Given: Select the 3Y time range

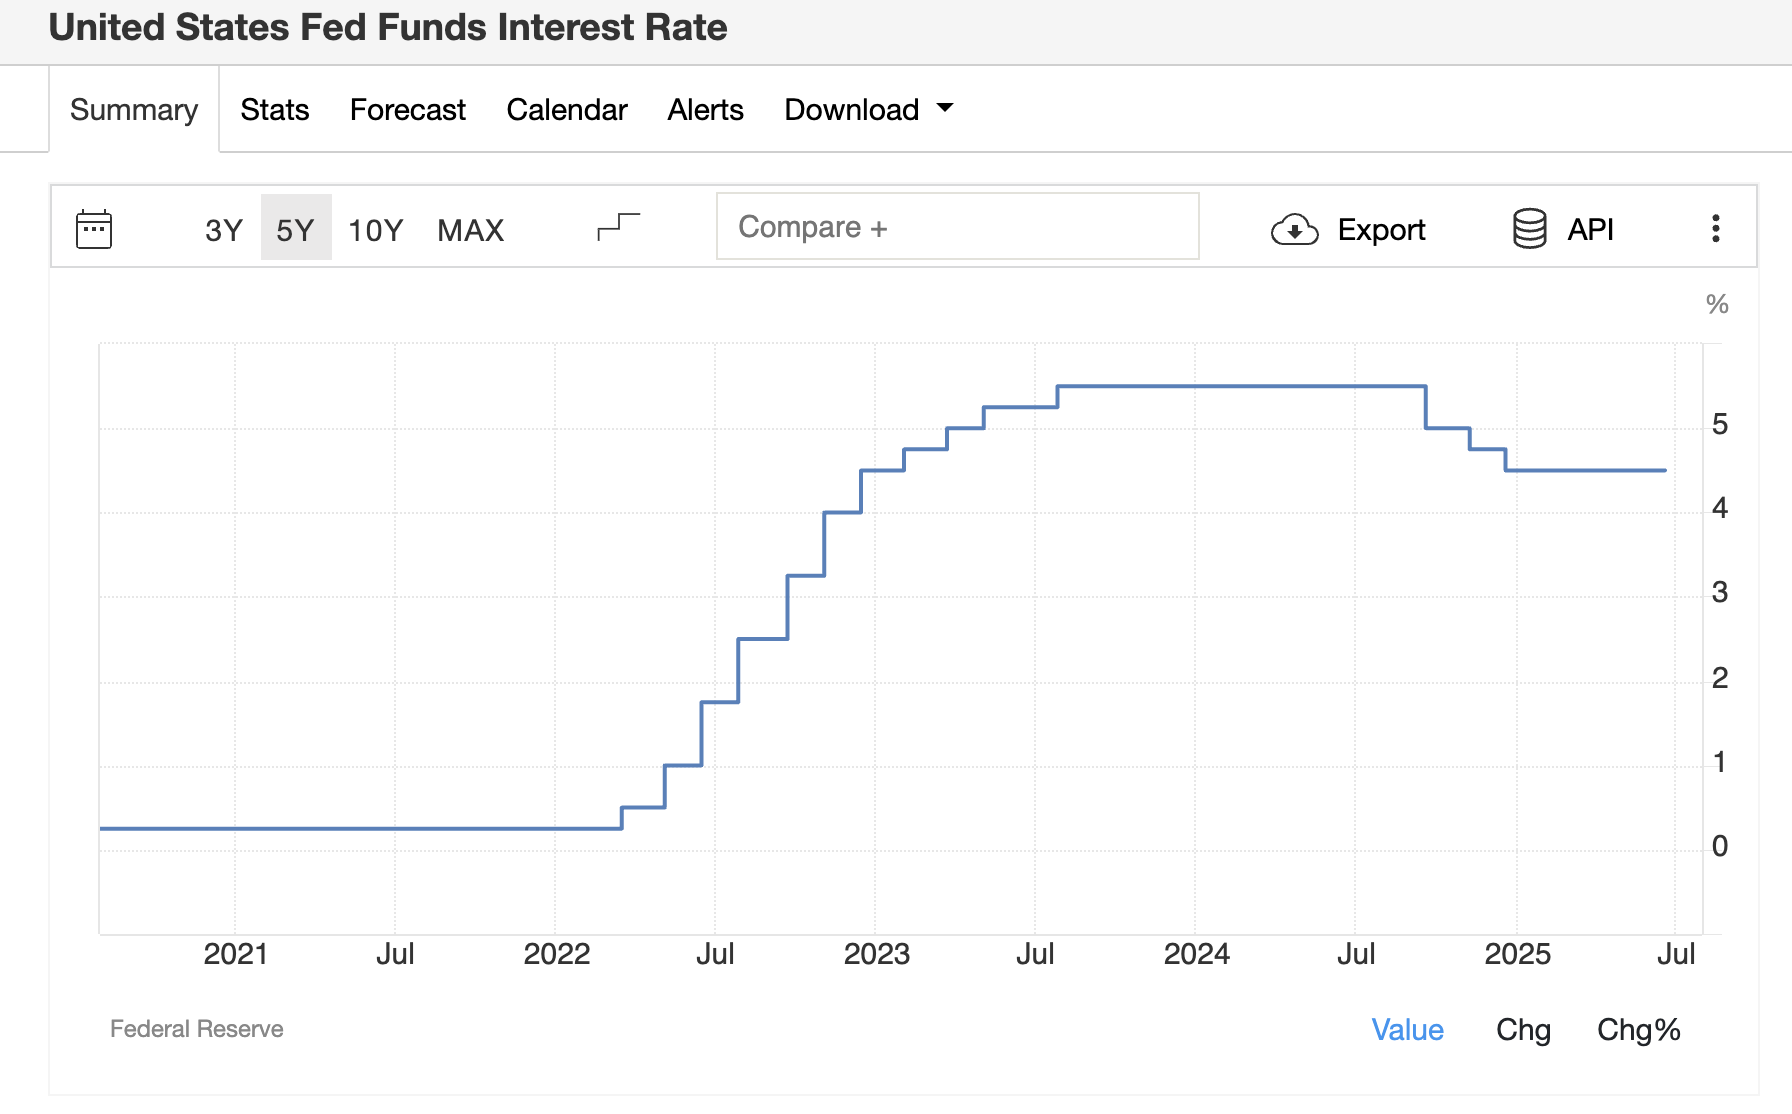Looking at the screenshot, I should pyautogui.click(x=223, y=230).
